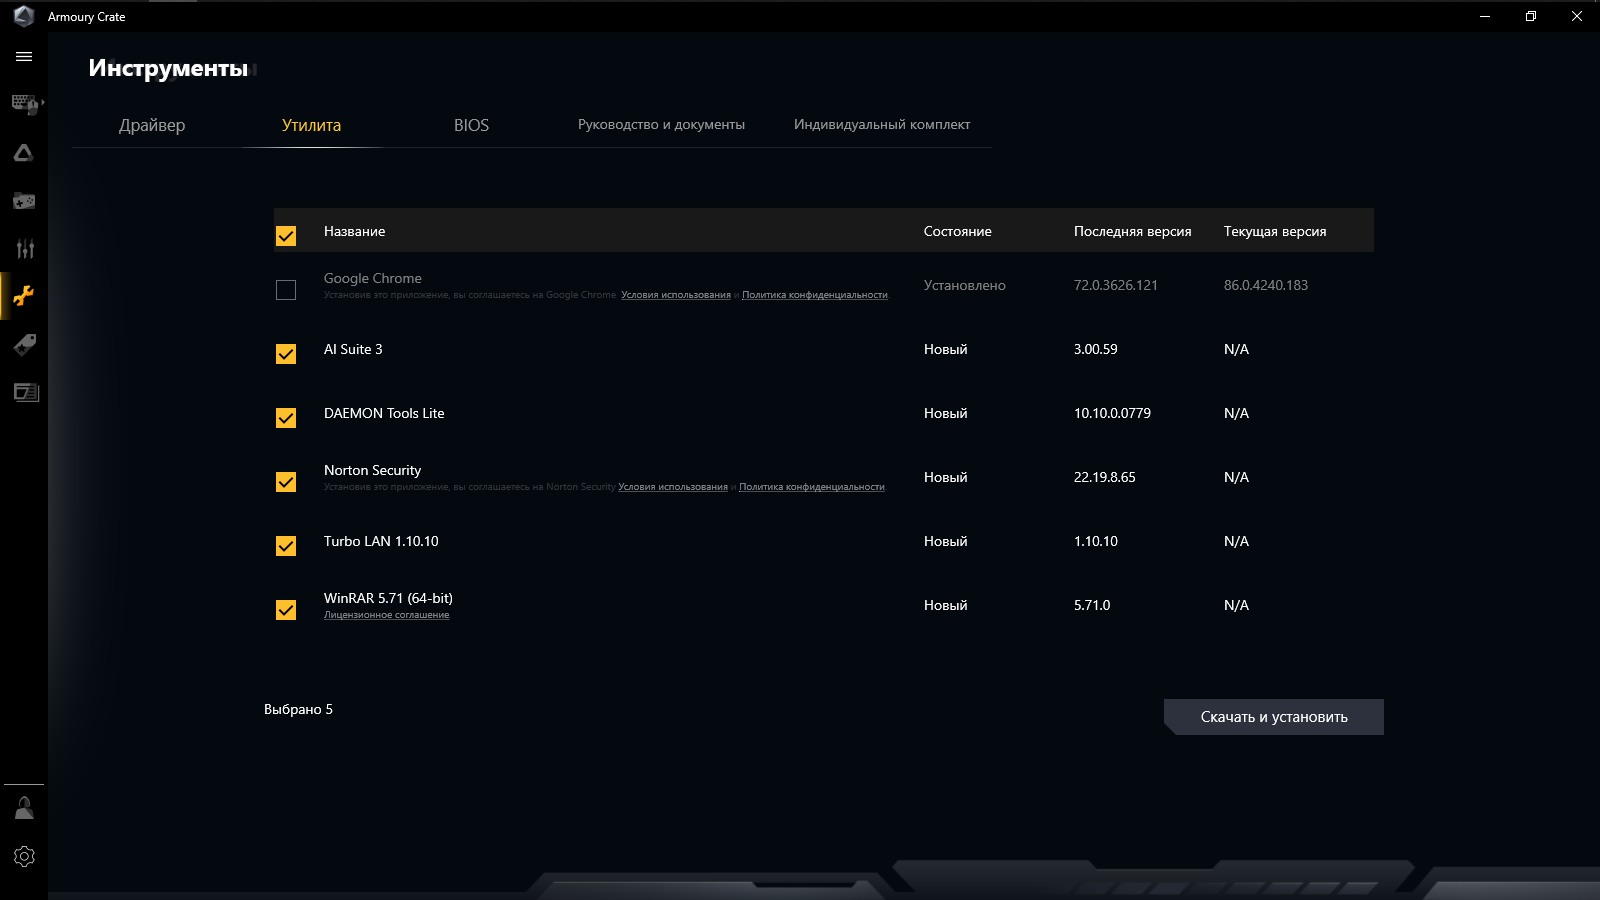Viewport: 1600px width, 900px height.
Task: Click current version 86.0.4240.183 cell
Action: (x=1266, y=285)
